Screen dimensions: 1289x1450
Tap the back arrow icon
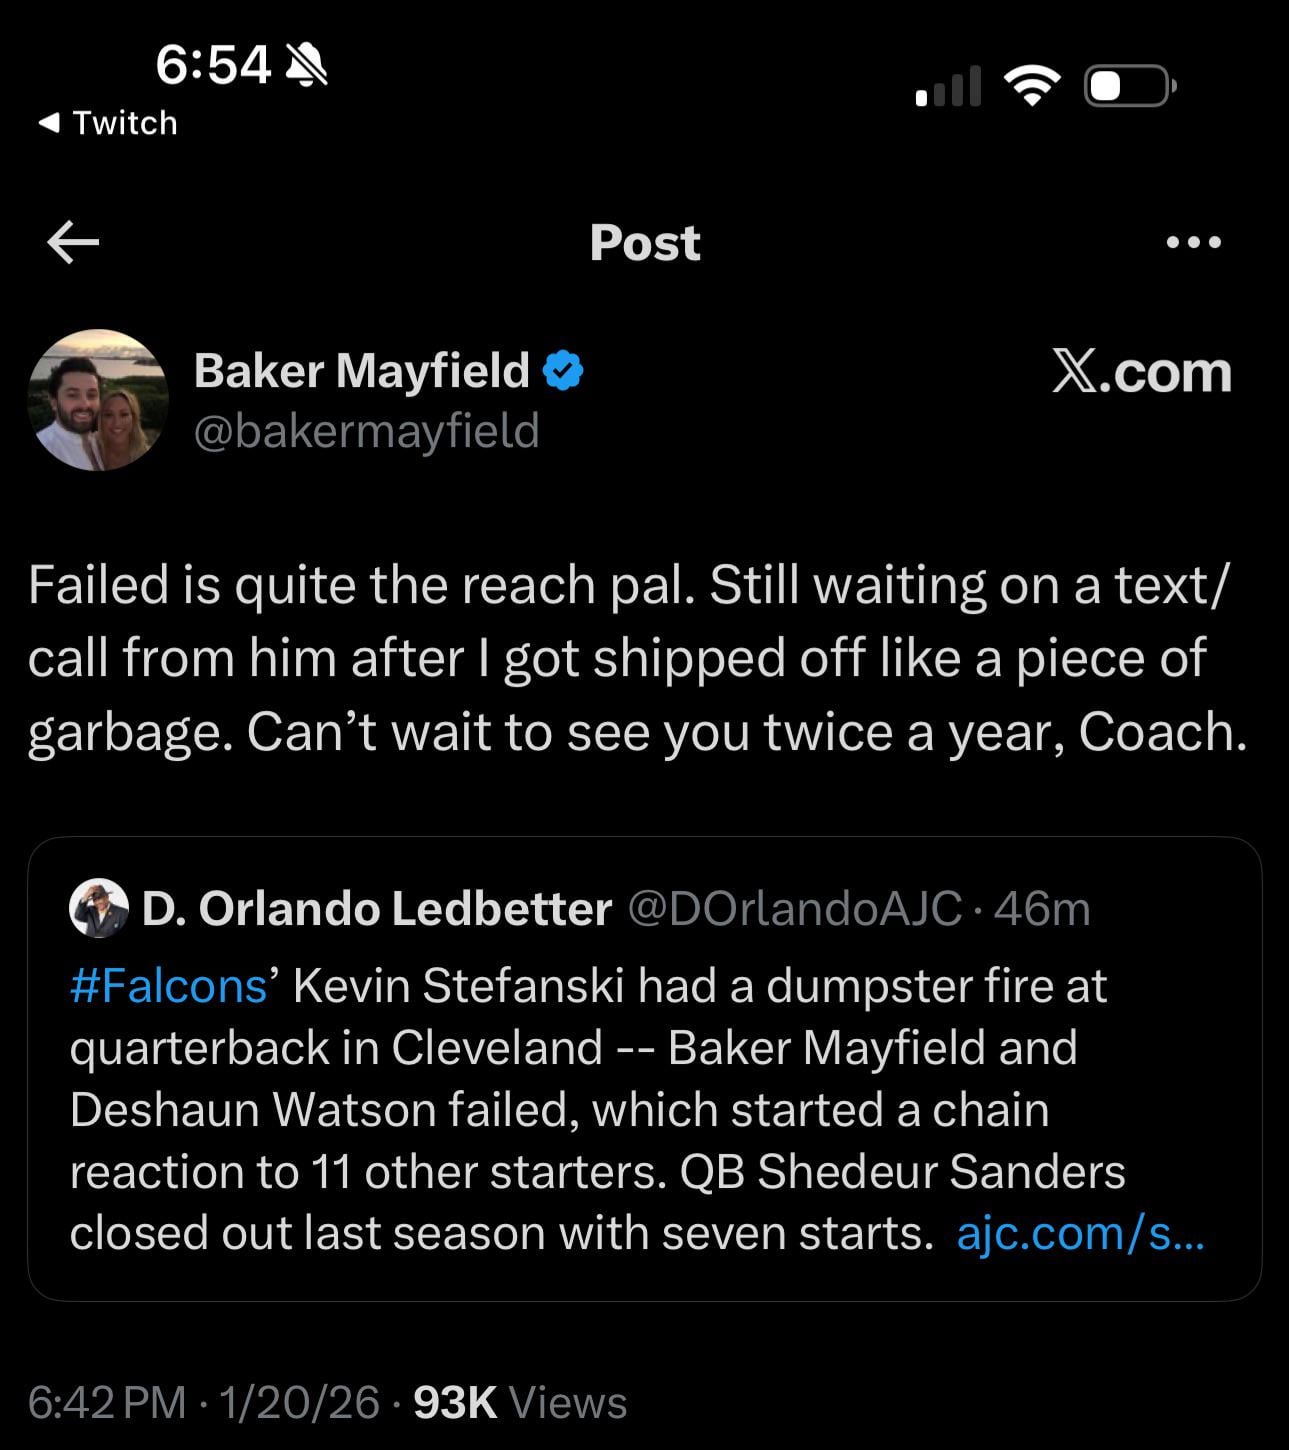click(x=73, y=242)
